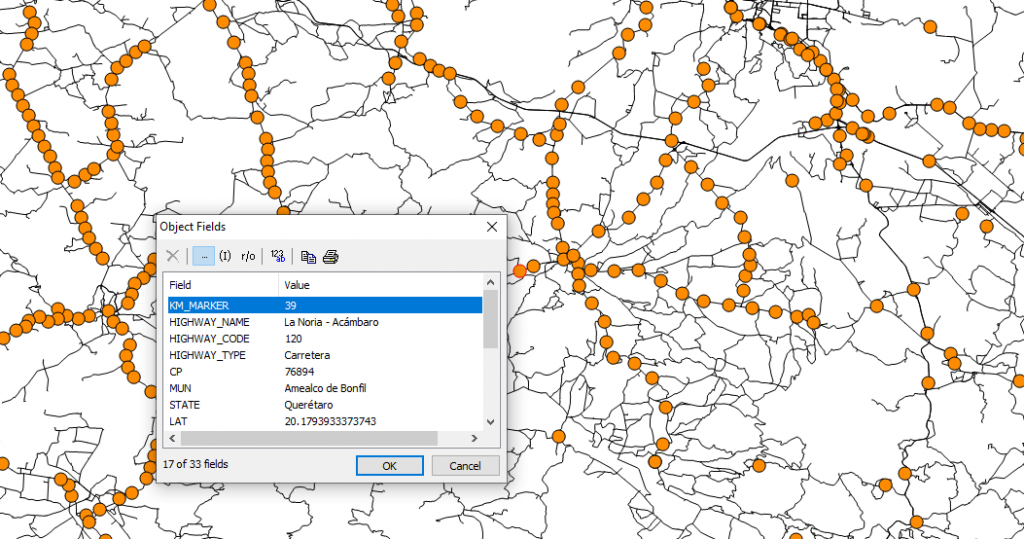
Task: Toggle the r/o read-only fields button
Action: (x=248, y=256)
